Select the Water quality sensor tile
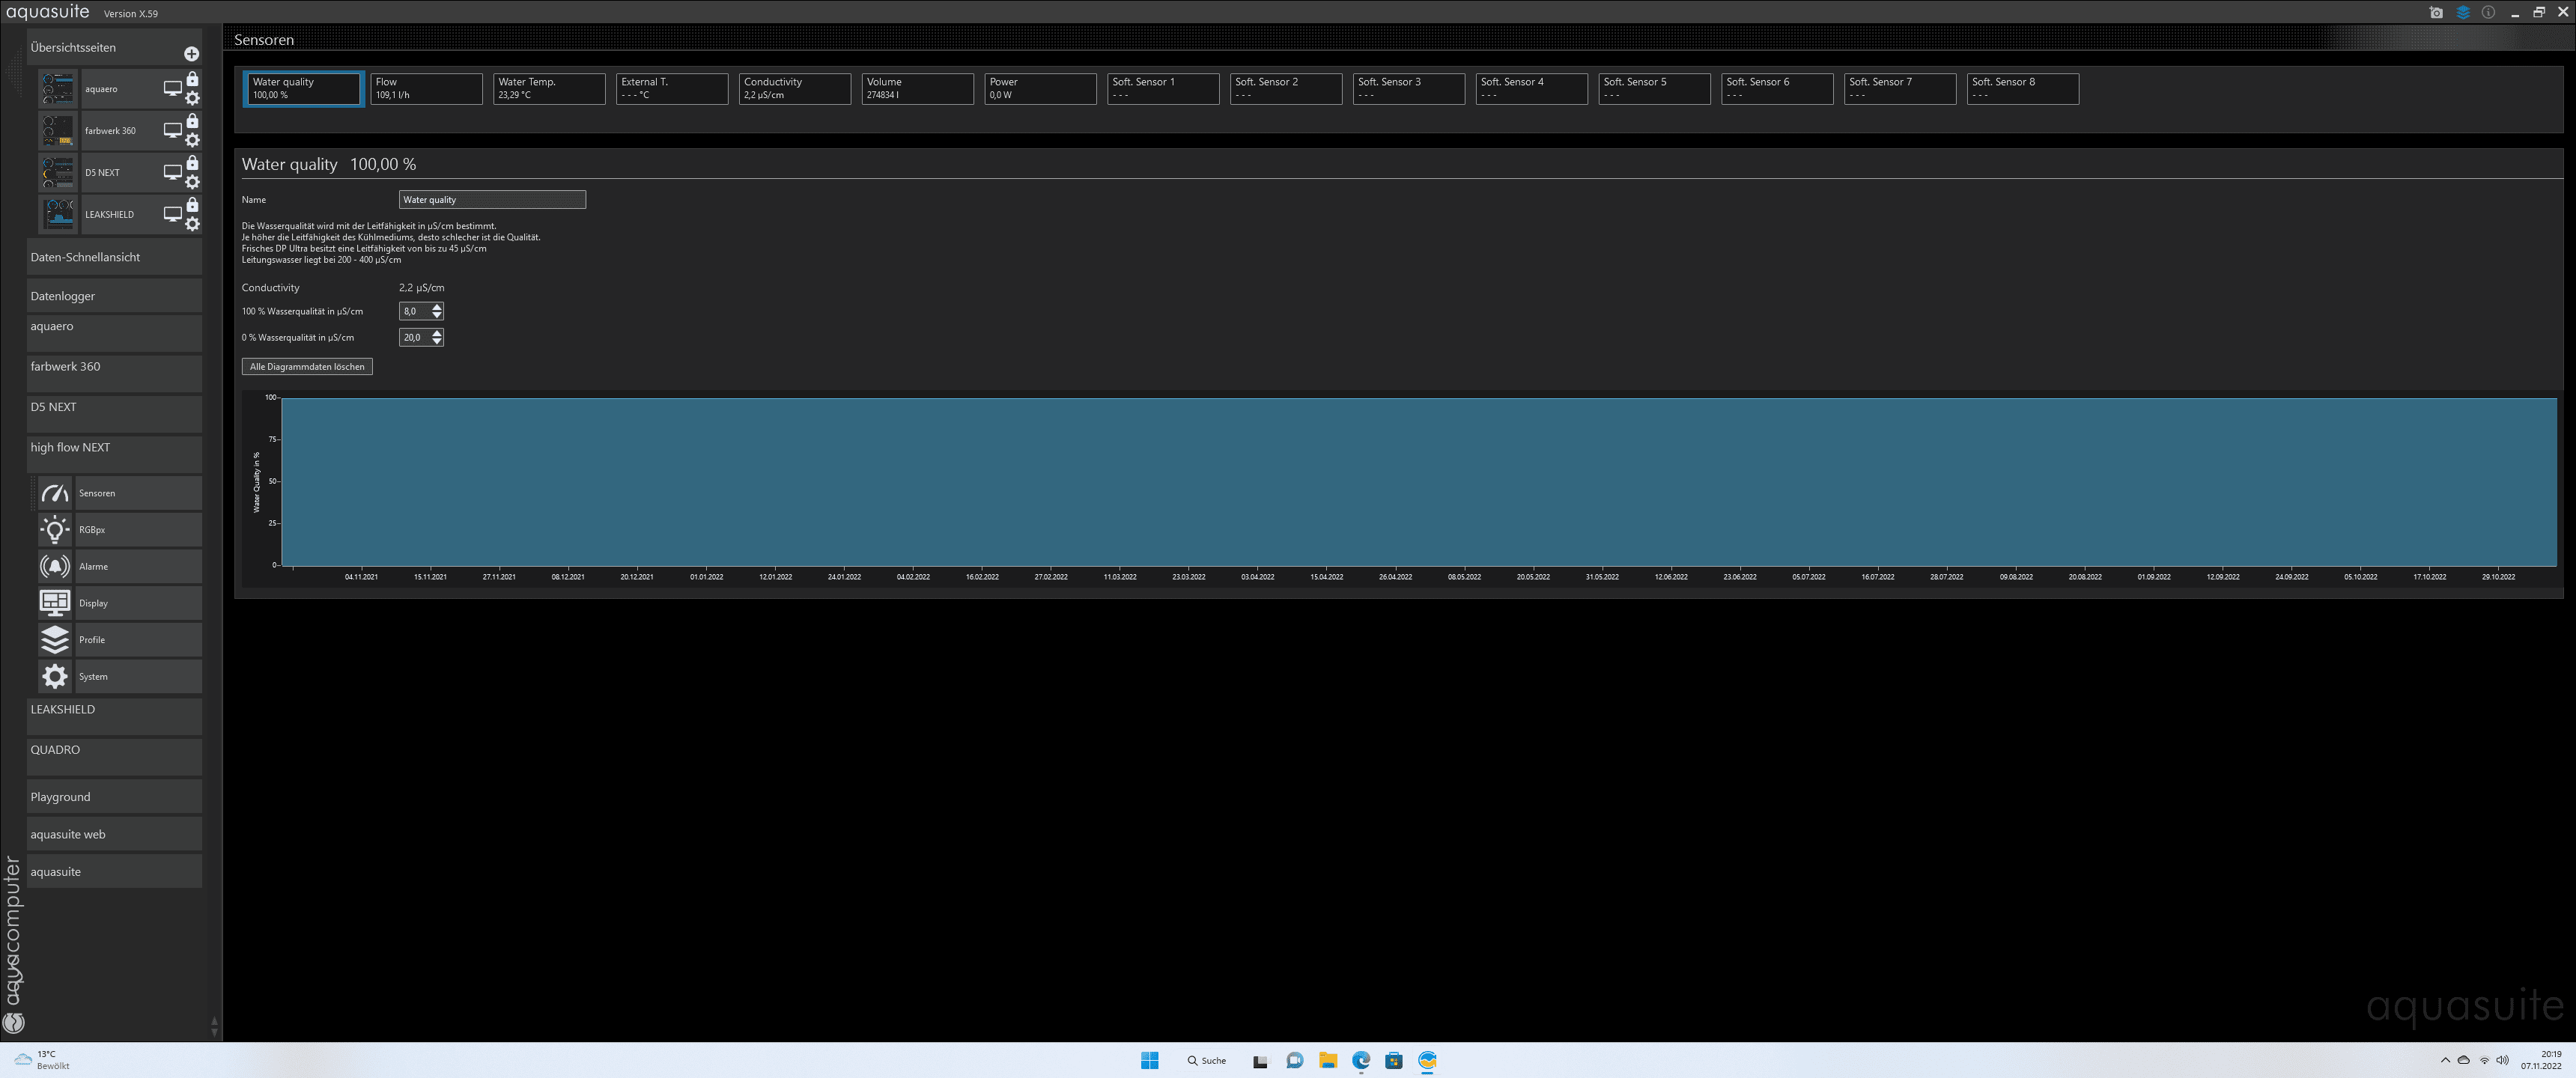This screenshot has height=1078, width=2576. pyautogui.click(x=303, y=89)
